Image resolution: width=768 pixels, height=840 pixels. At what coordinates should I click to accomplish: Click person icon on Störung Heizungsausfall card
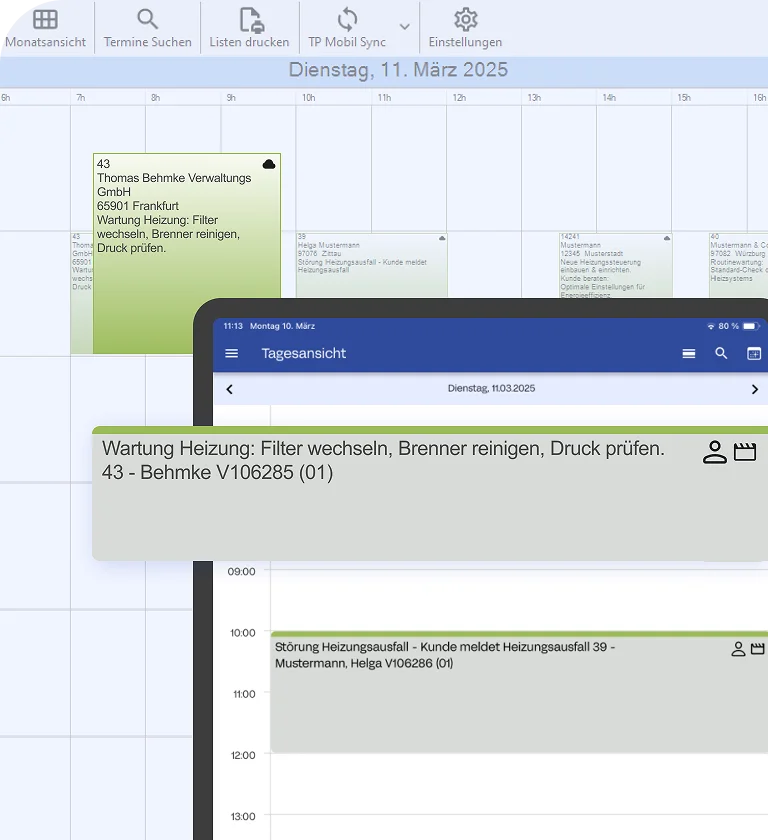[738, 649]
